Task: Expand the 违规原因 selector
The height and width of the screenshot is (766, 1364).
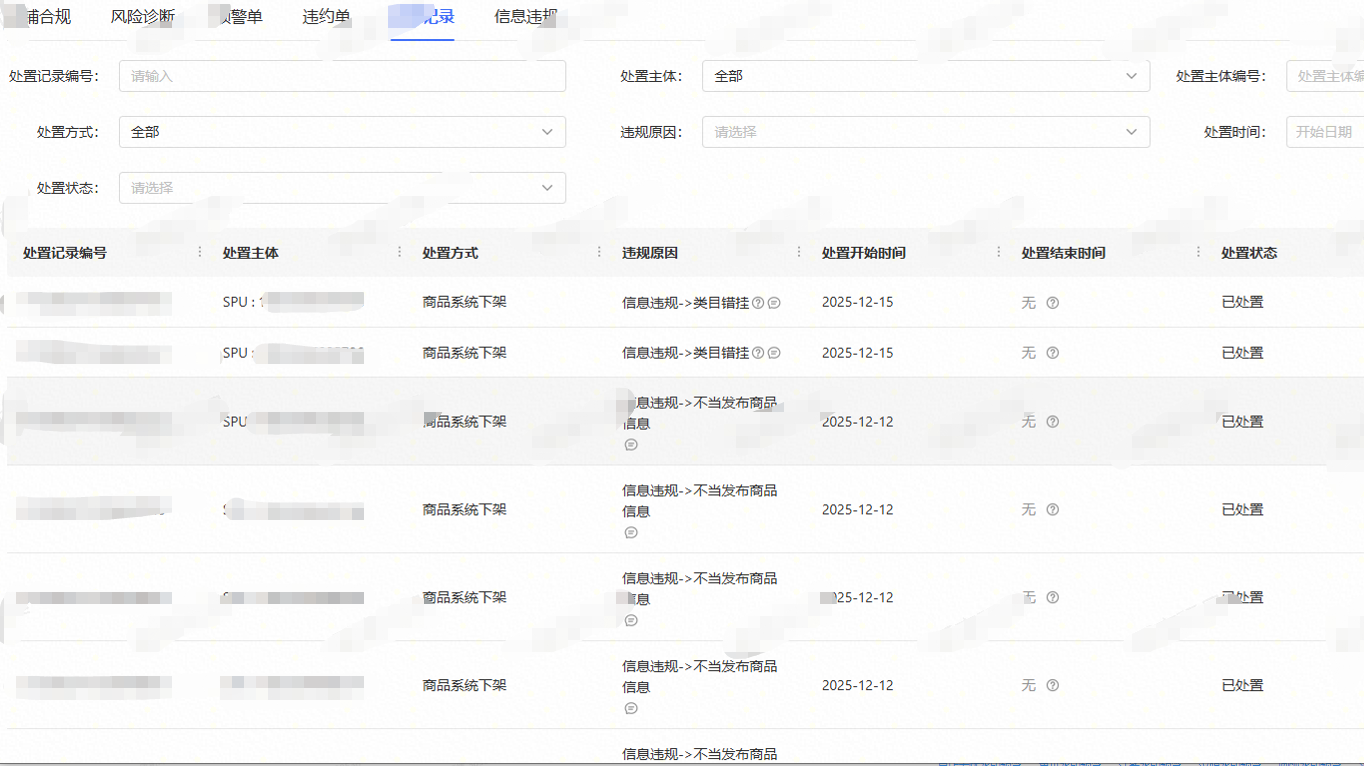Action: point(925,132)
